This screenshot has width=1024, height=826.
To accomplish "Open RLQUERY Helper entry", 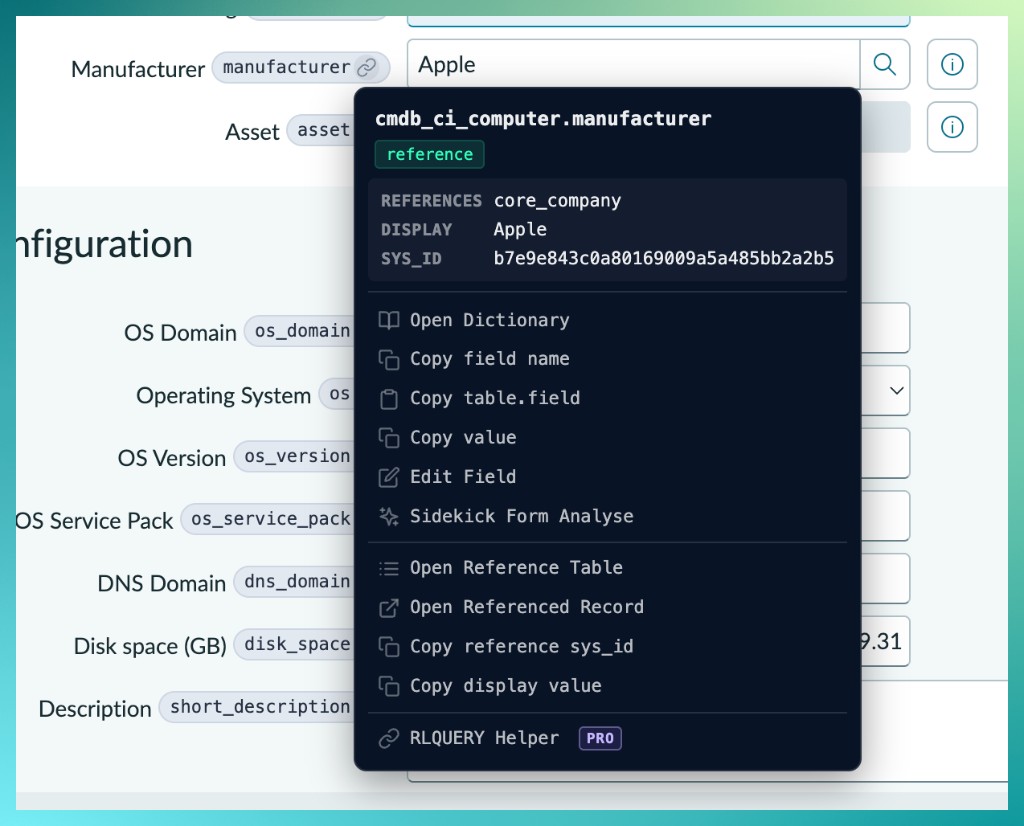I will pyautogui.click(x=607, y=738).
